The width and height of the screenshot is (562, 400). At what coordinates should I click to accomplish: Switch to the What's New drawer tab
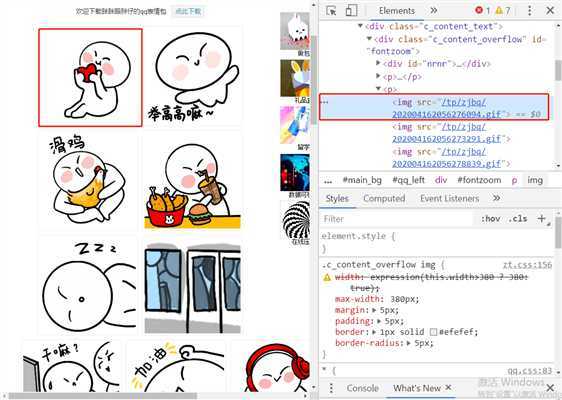(x=417, y=388)
